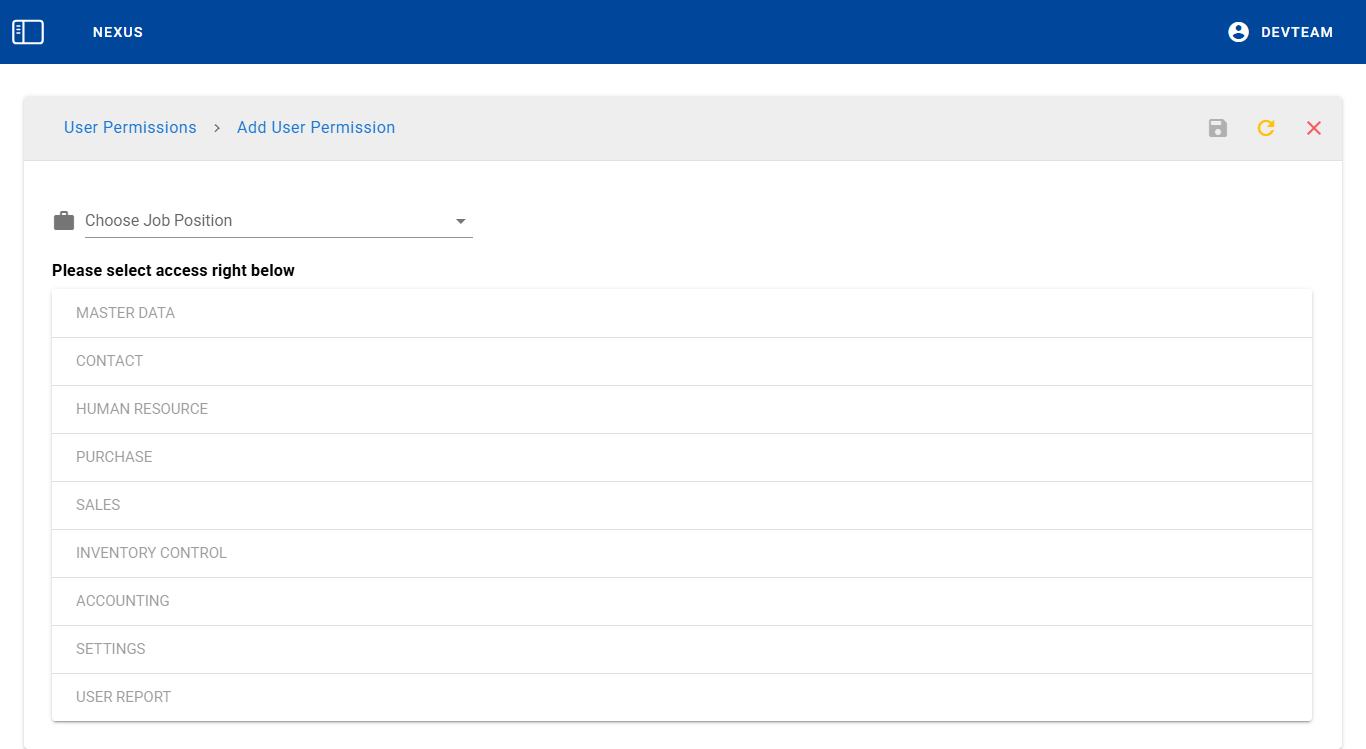This screenshot has width=1366, height=749.
Task: Click the DEVTEAM user account icon
Action: [1238, 32]
